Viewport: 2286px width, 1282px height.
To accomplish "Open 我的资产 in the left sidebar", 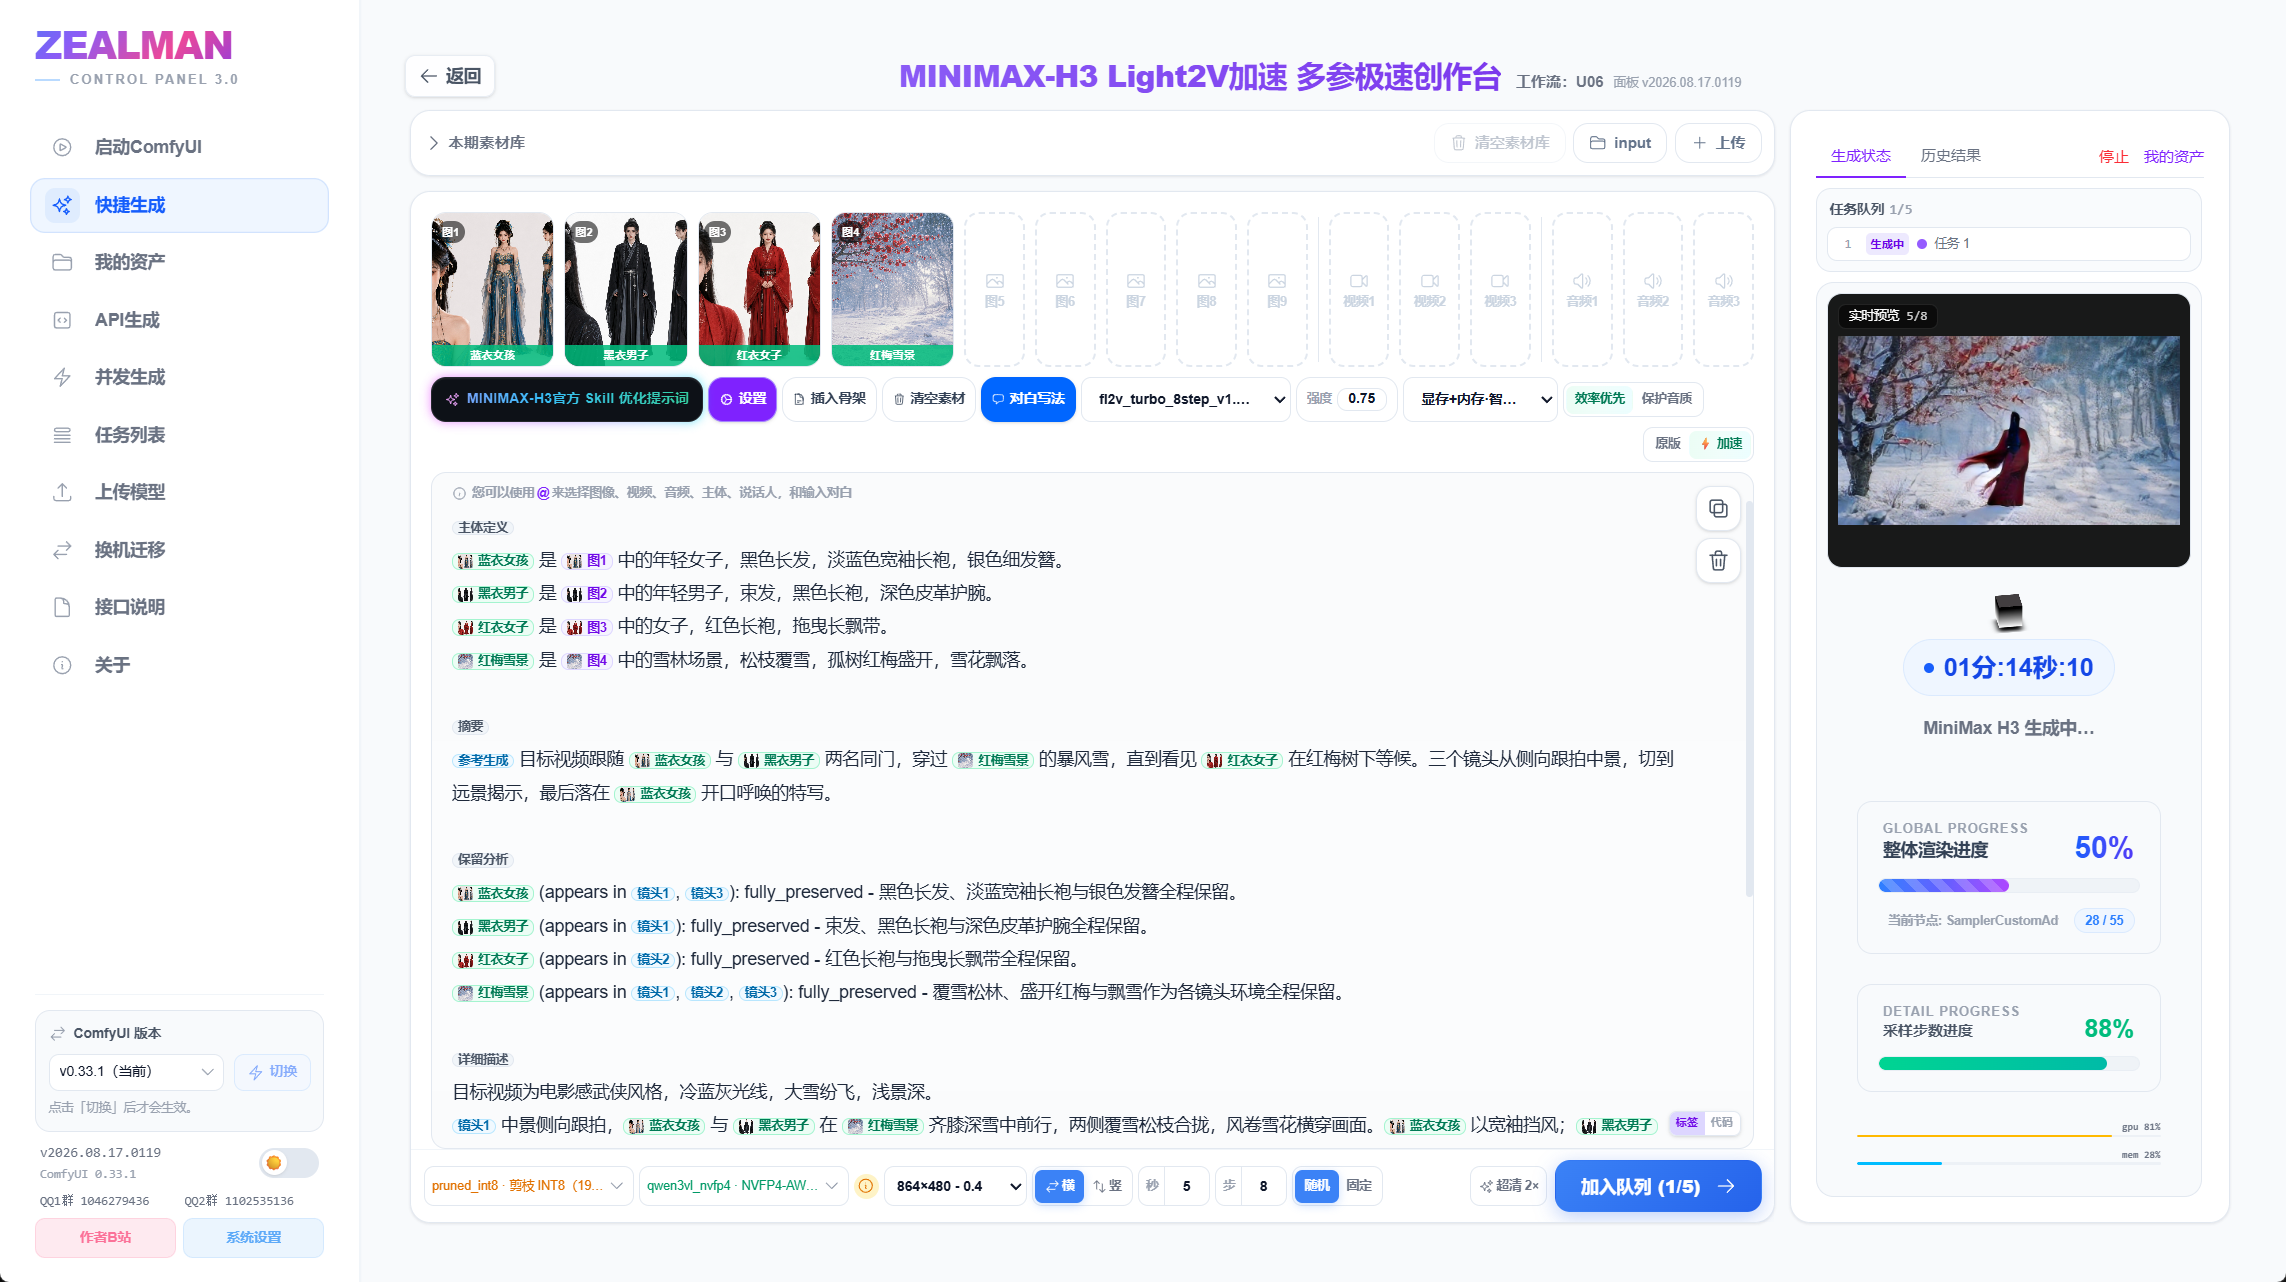I will click(179, 262).
